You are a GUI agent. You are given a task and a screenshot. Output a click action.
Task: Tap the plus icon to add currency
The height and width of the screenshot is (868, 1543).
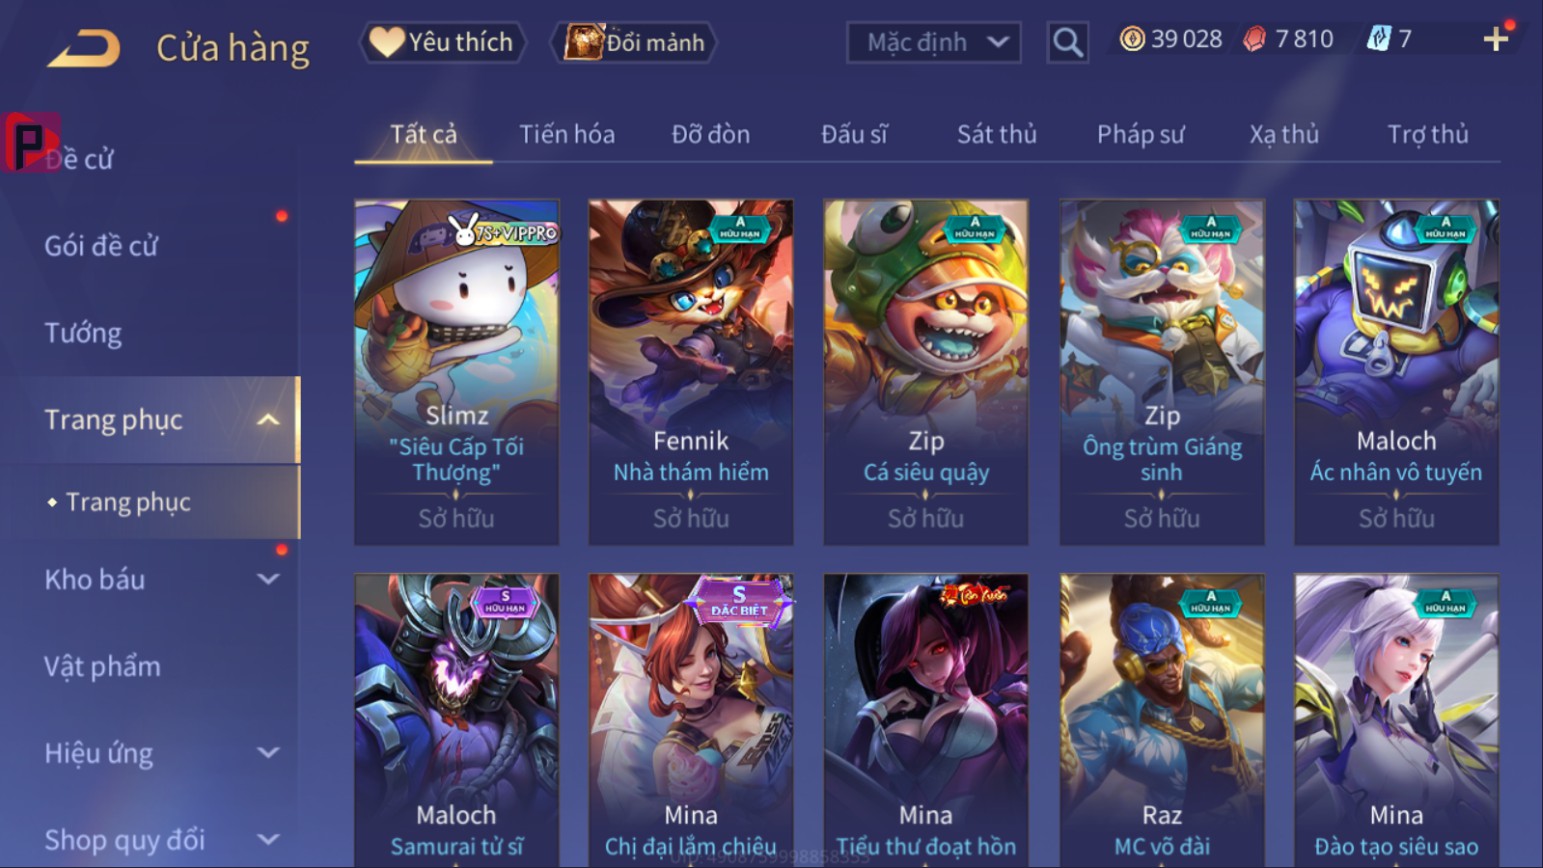coord(1496,39)
